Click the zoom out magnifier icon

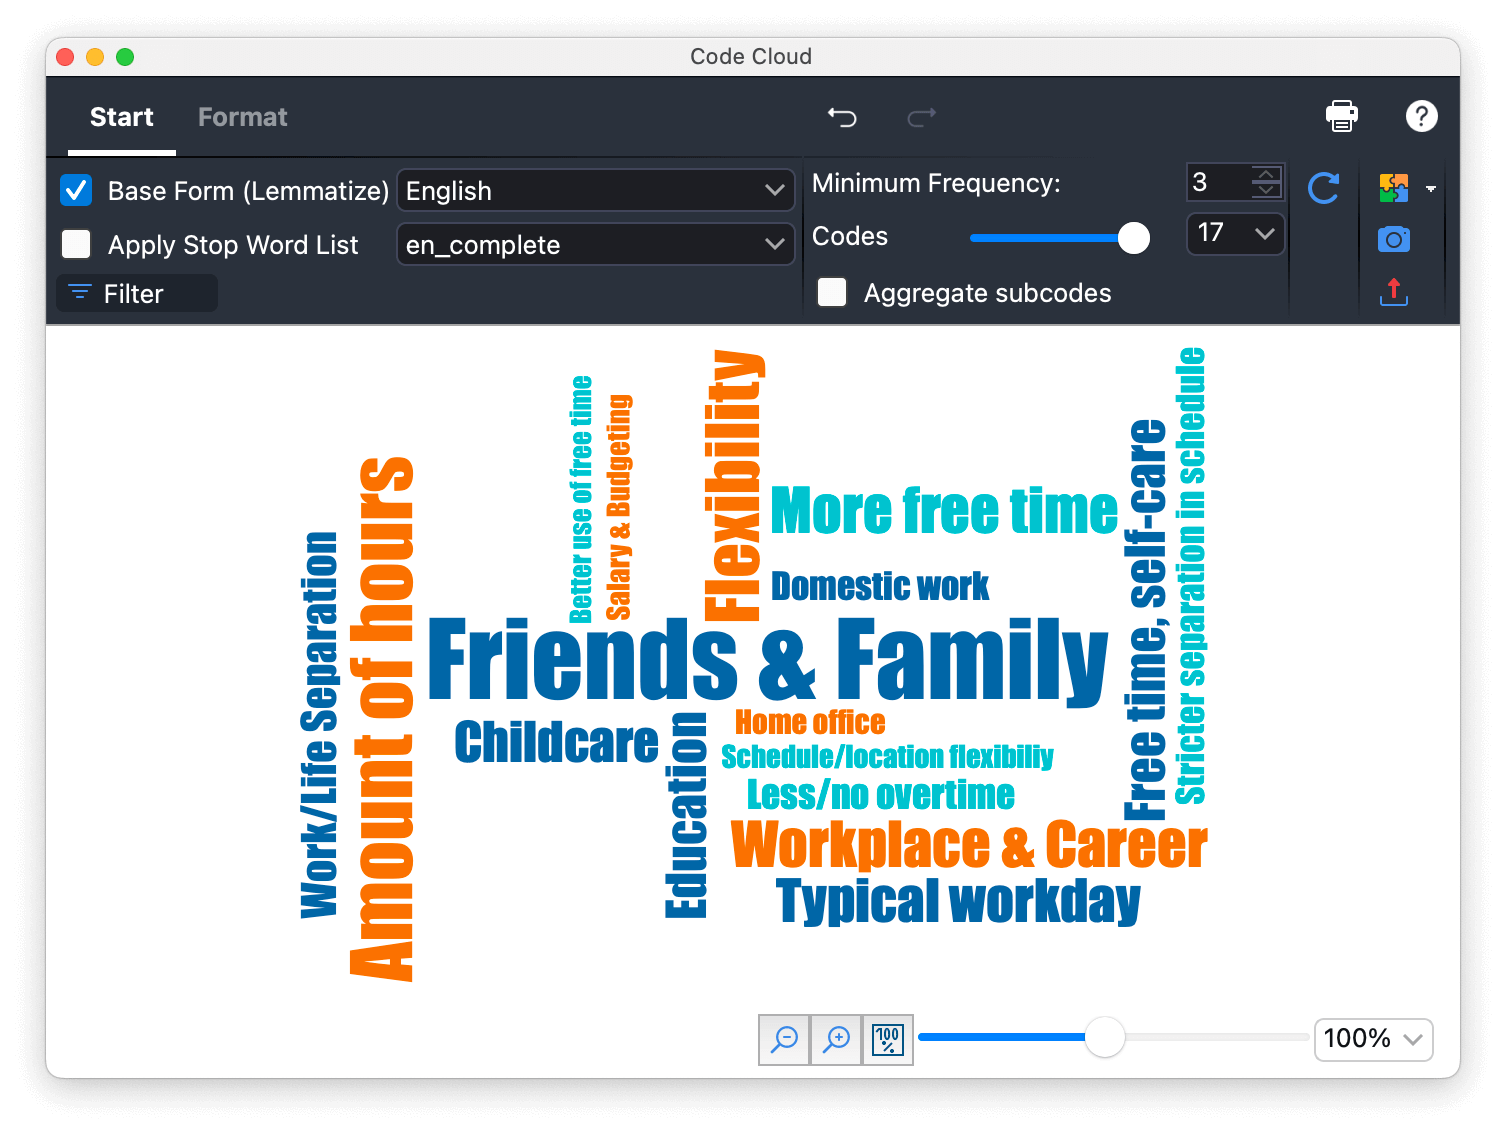point(785,1040)
